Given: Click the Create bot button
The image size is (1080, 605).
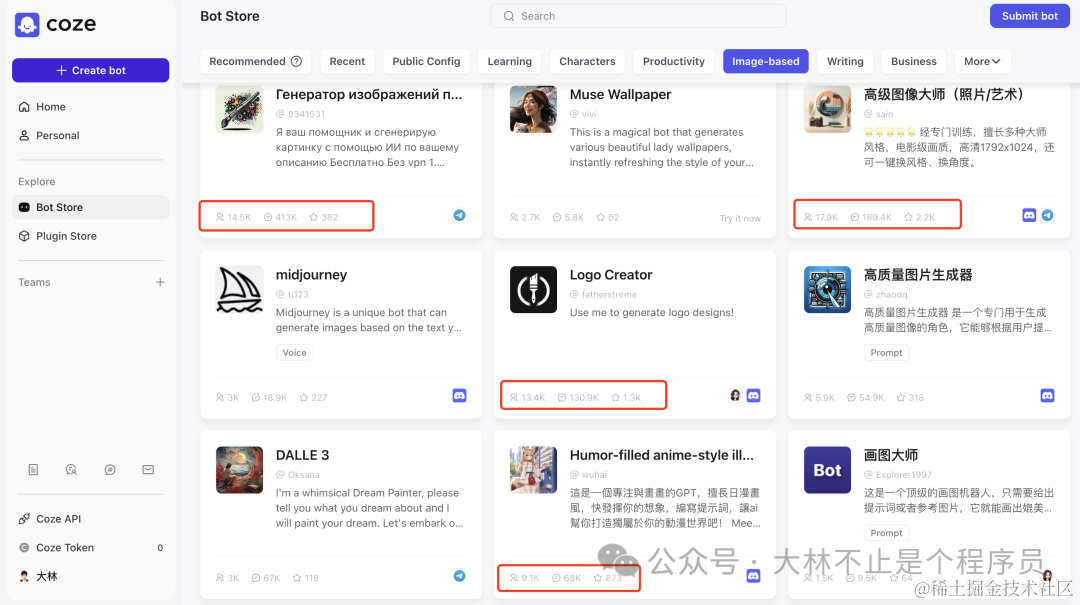Looking at the screenshot, I should coord(90,70).
